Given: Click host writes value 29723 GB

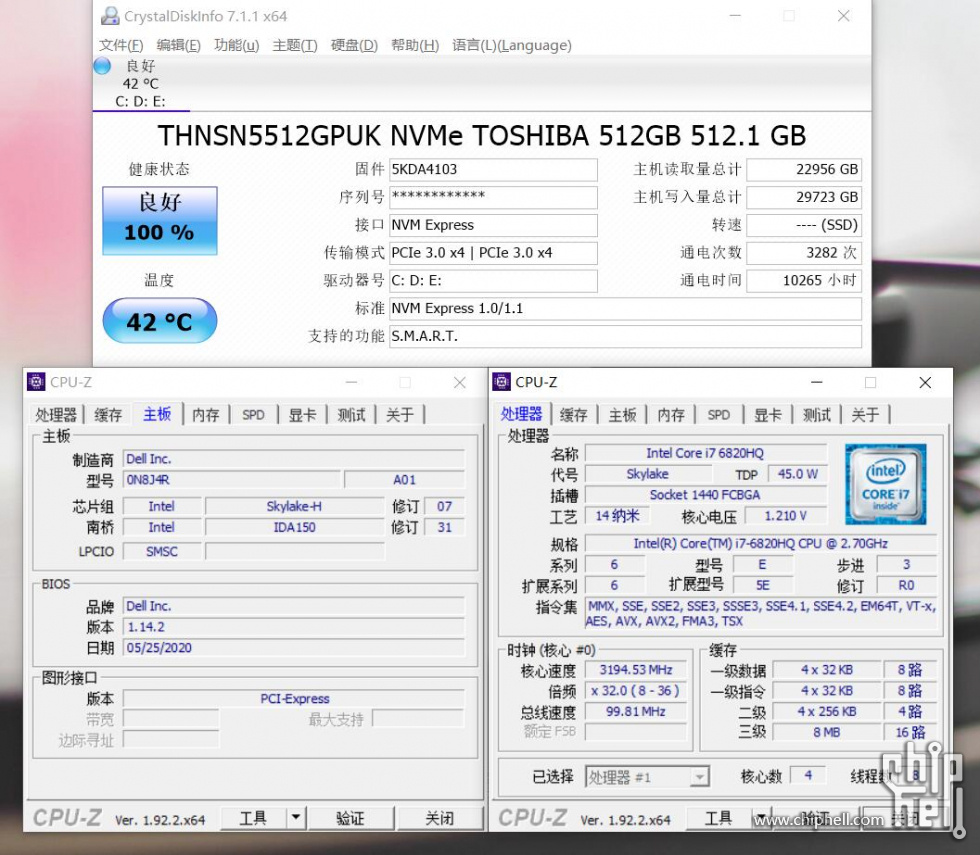Looking at the screenshot, I should 804,197.
